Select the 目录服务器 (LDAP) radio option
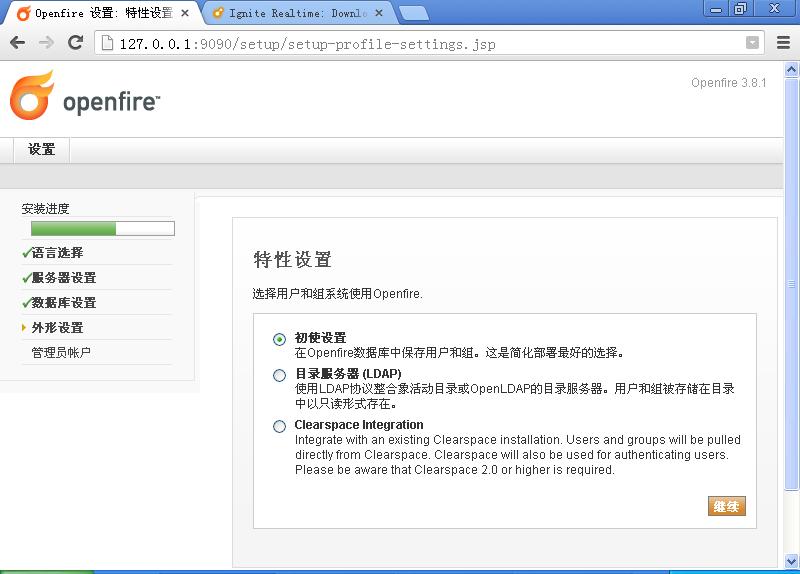The width and height of the screenshot is (800, 574). [279, 376]
